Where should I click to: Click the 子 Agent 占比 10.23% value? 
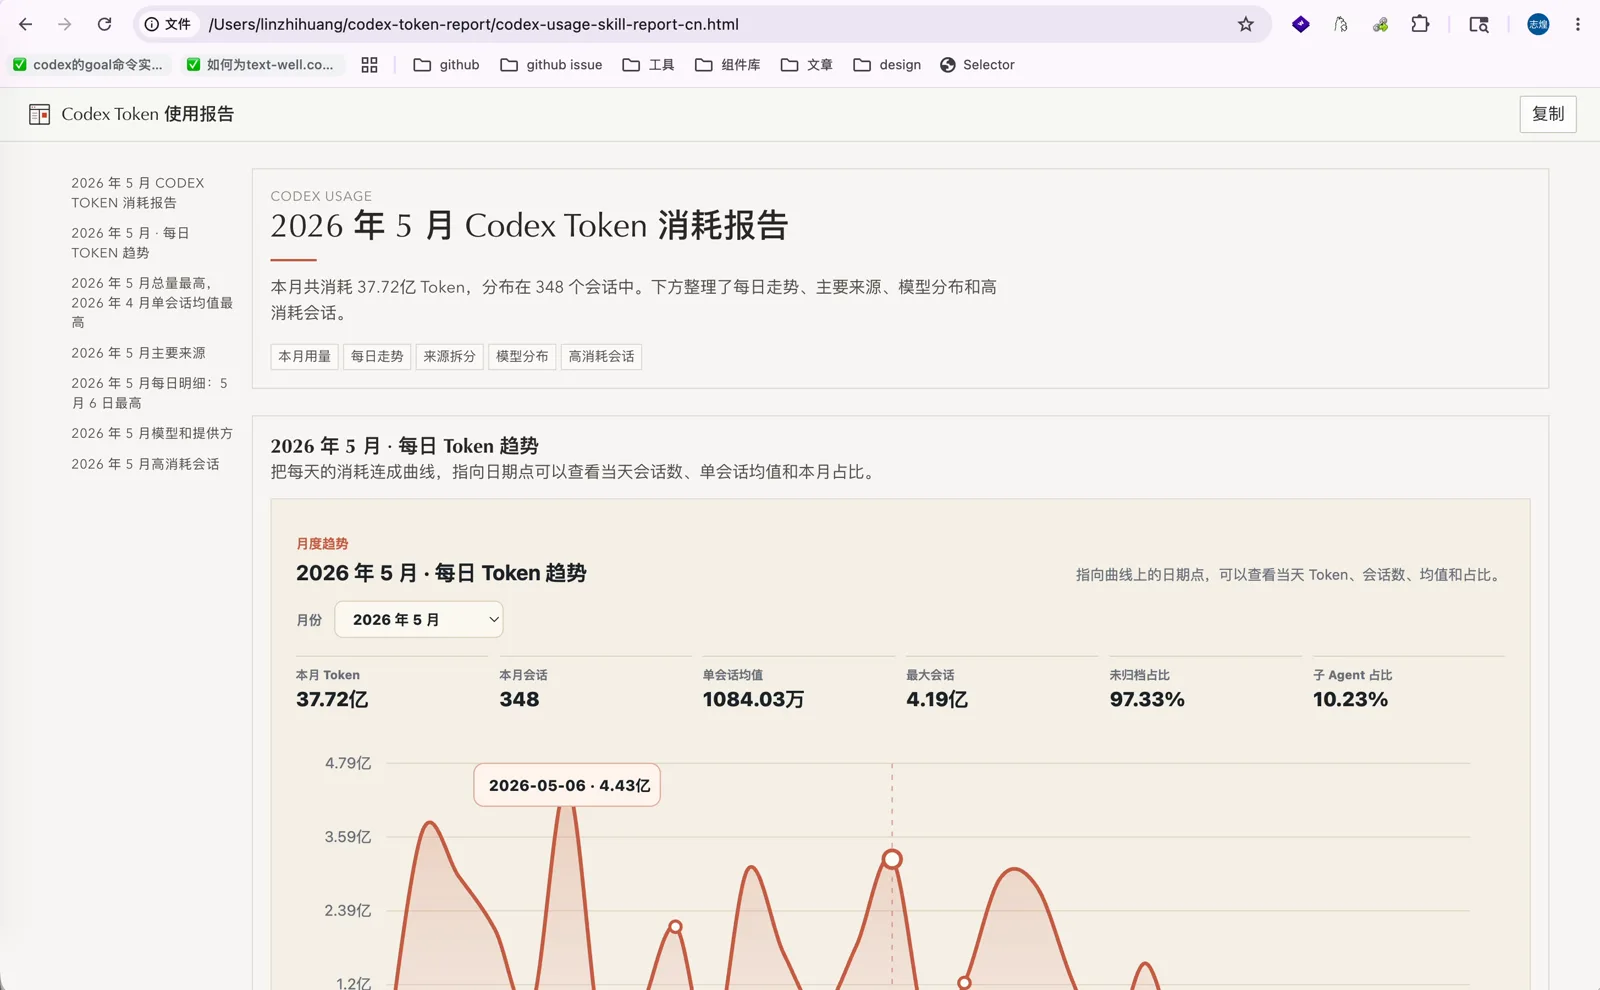tap(1350, 699)
